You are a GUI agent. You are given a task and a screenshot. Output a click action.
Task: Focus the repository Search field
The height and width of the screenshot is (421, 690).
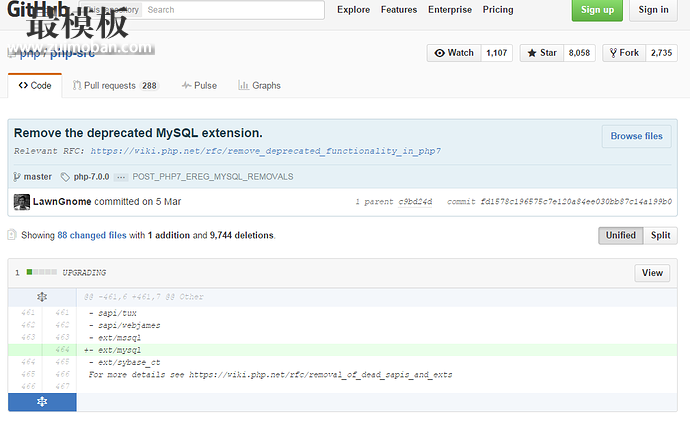tap(234, 10)
